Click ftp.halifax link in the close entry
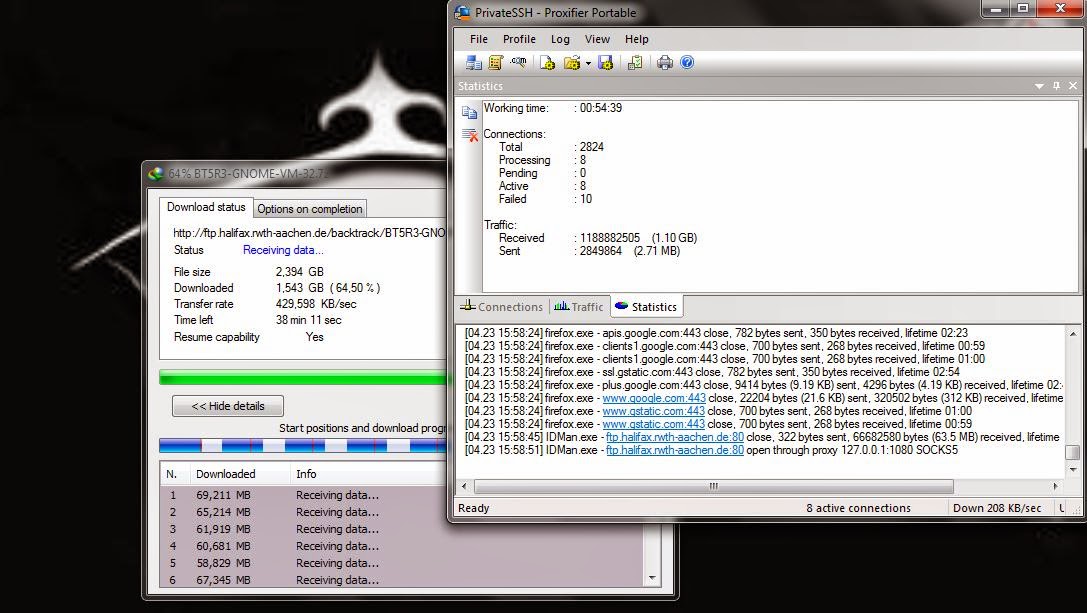Viewport: 1087px width, 613px height. tap(675, 437)
